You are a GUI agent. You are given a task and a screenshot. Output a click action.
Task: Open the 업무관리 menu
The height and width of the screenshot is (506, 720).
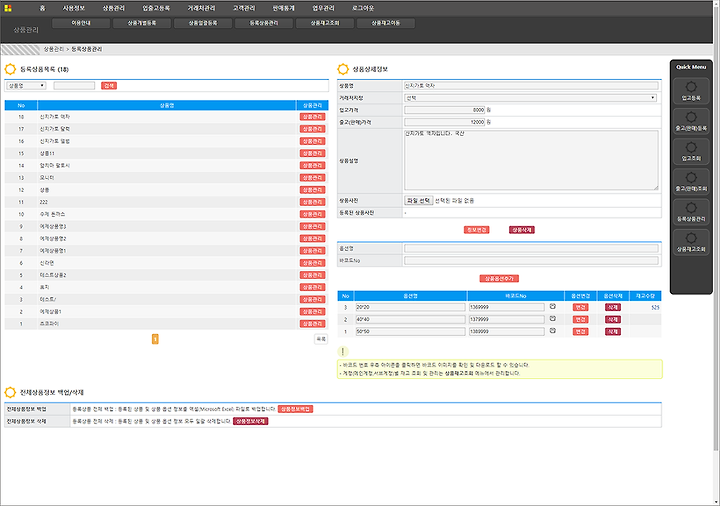323,8
